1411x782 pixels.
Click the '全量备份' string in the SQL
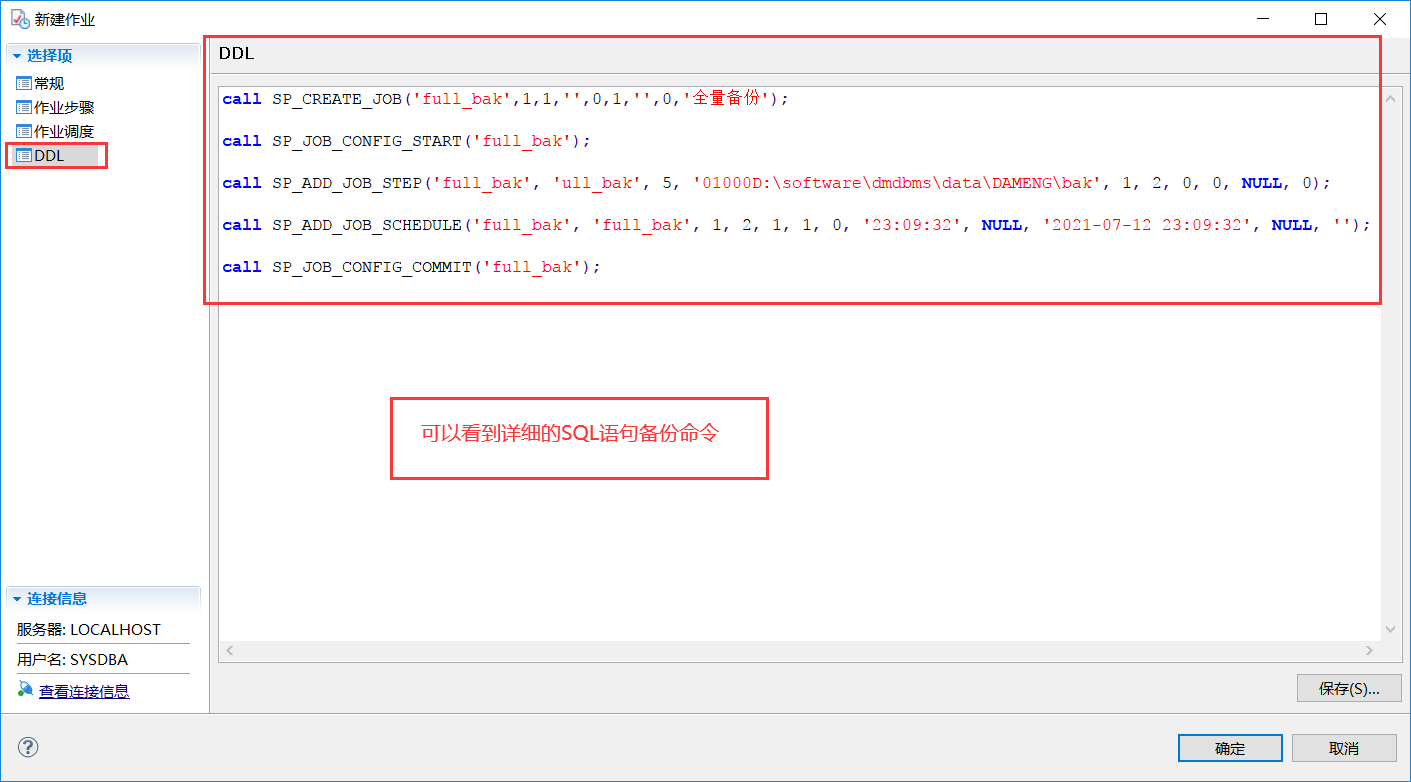click(x=727, y=99)
